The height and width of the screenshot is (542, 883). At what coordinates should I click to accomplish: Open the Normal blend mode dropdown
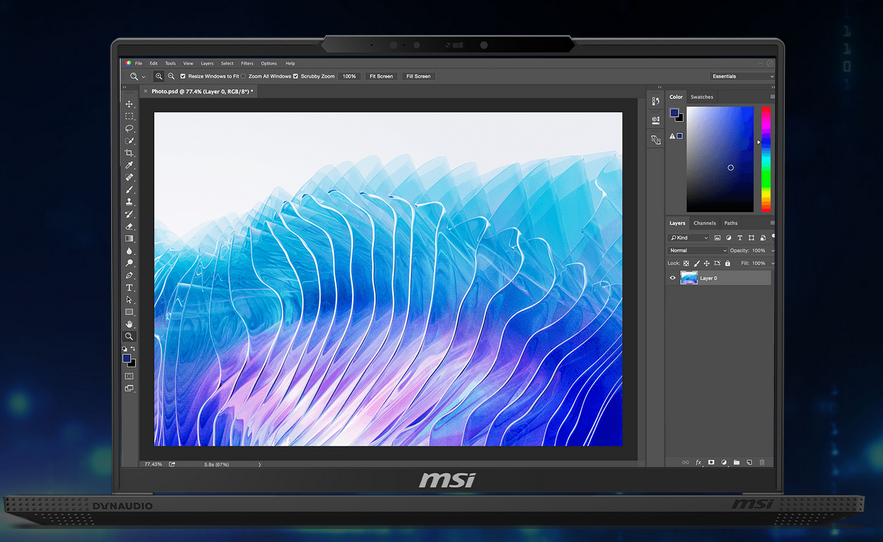698,250
